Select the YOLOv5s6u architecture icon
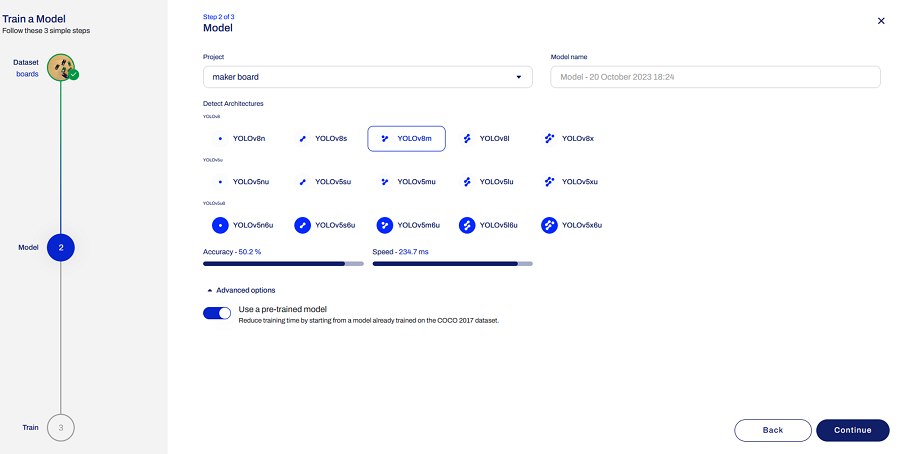Image resolution: width=900 pixels, height=454 pixels. 302,226
